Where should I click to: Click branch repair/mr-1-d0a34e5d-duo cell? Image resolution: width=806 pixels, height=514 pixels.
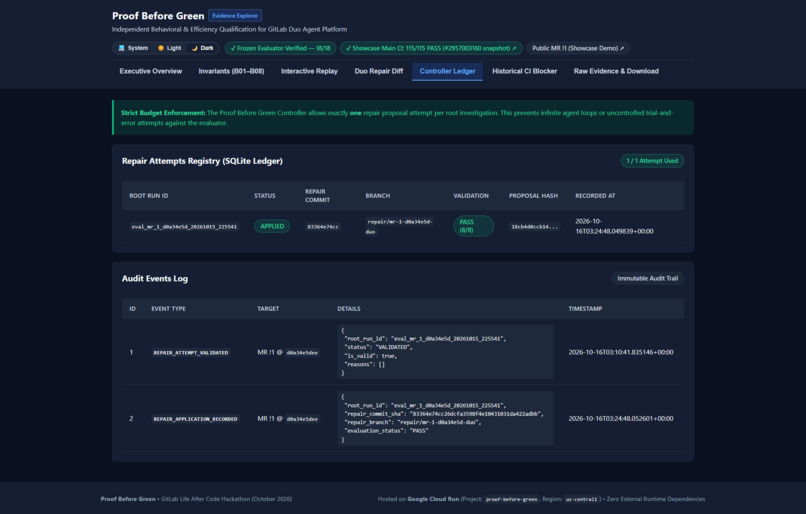pyautogui.click(x=400, y=227)
